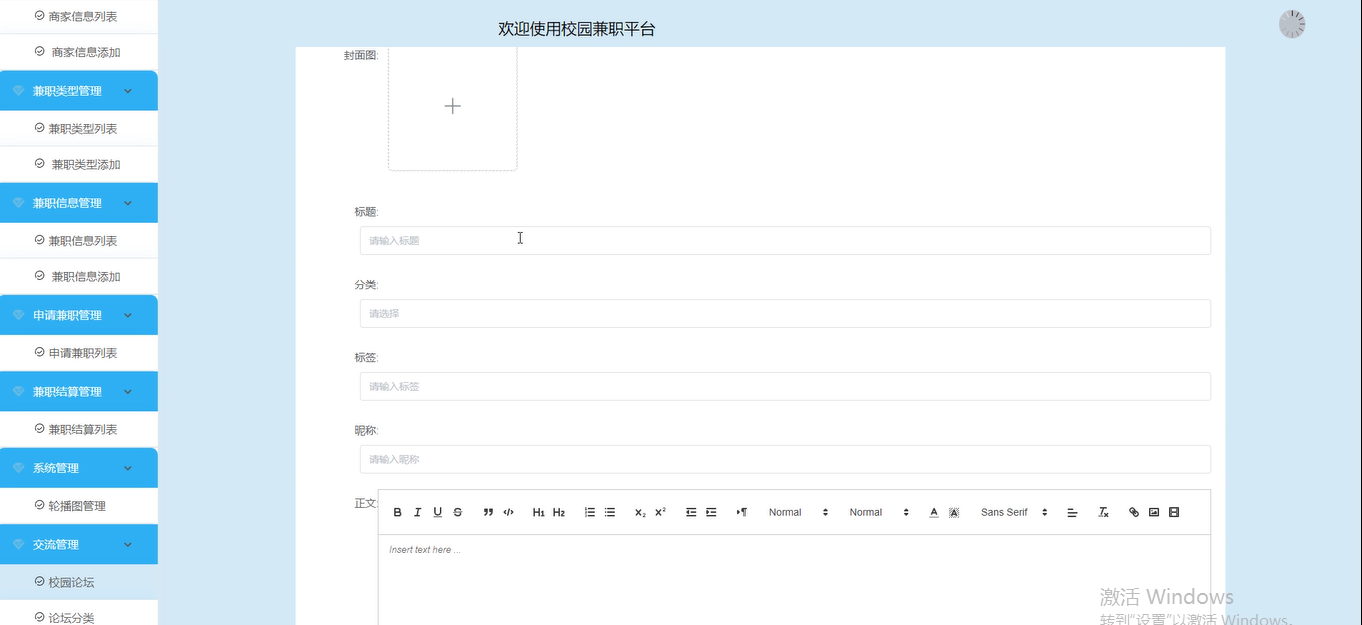
Task: Focus the 标题 title input field
Action: pyautogui.click(x=785, y=240)
